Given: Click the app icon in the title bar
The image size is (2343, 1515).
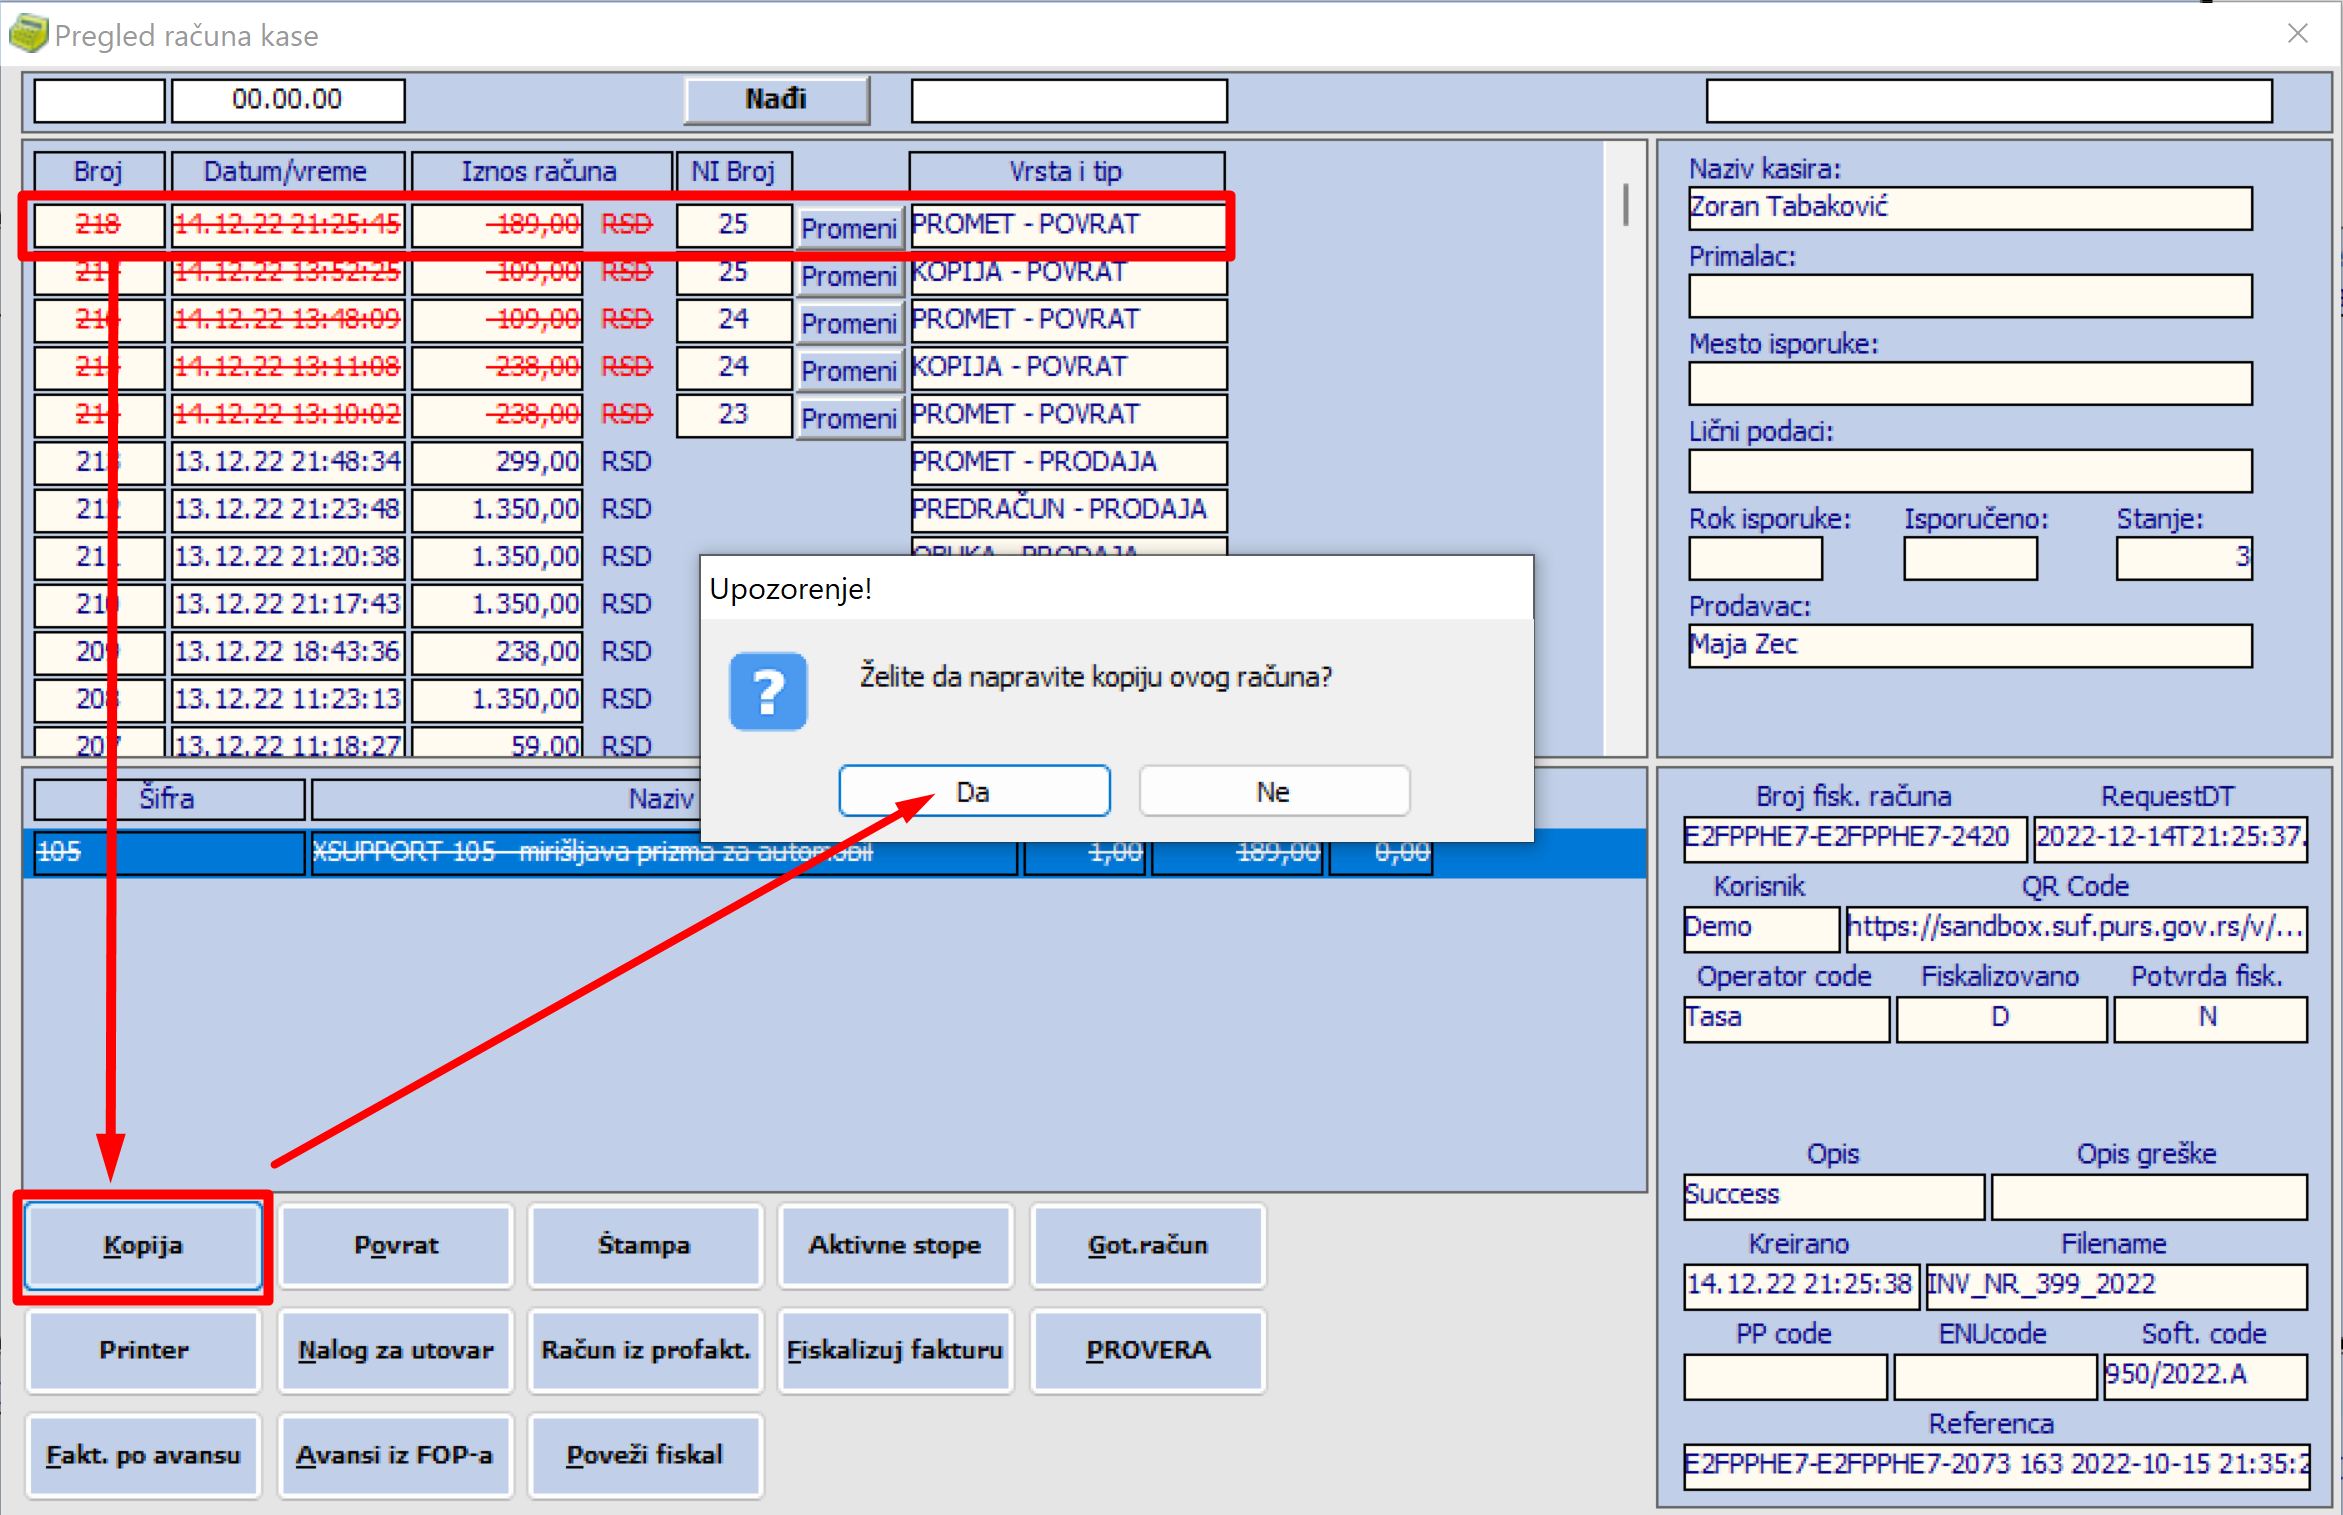Looking at the screenshot, I should [x=28, y=34].
